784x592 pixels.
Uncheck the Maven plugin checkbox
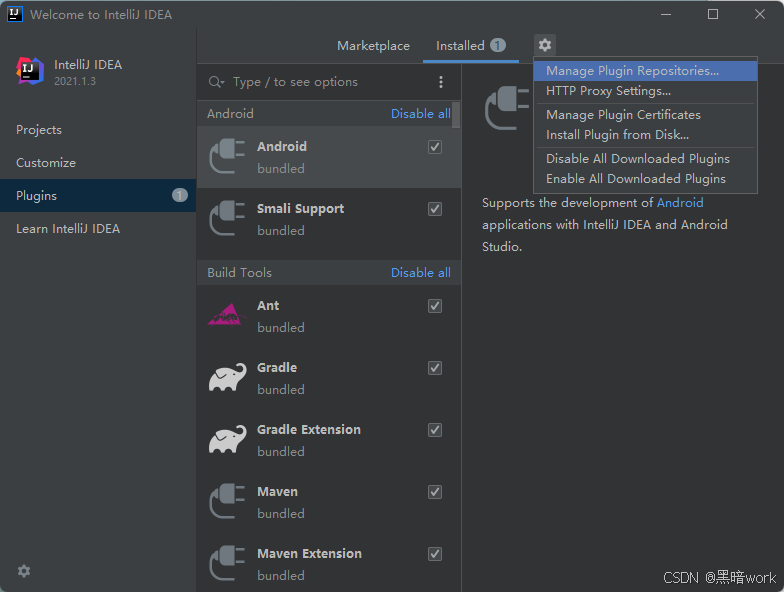click(x=435, y=492)
